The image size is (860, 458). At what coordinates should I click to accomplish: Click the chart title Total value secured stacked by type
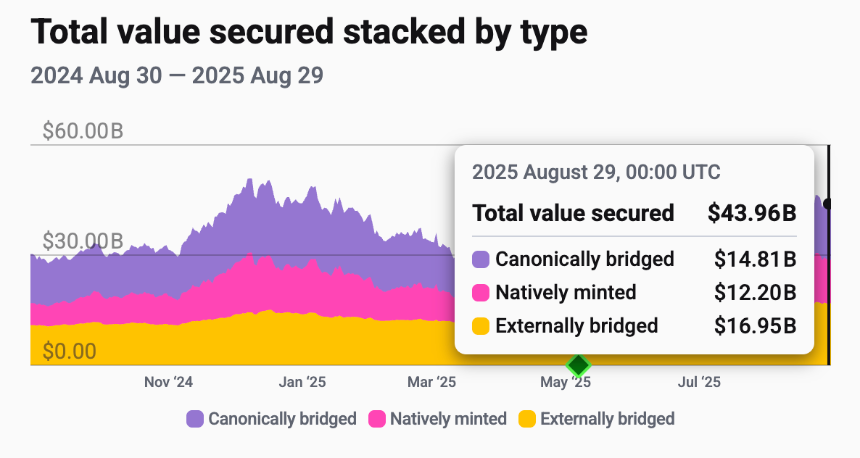coord(309,31)
